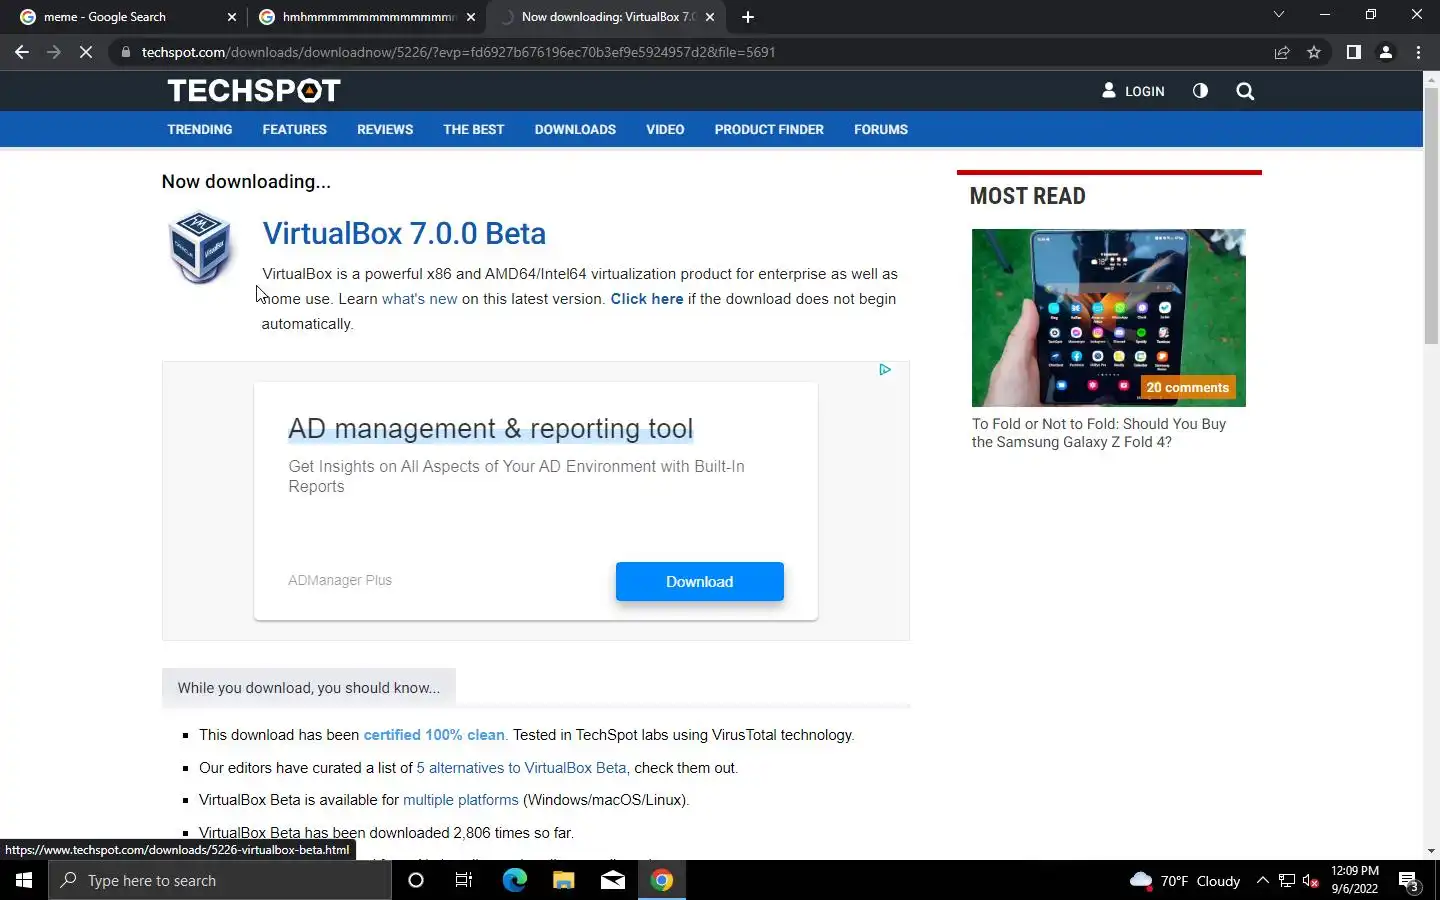Close the 'meme - Google Search' tab

(x=232, y=17)
